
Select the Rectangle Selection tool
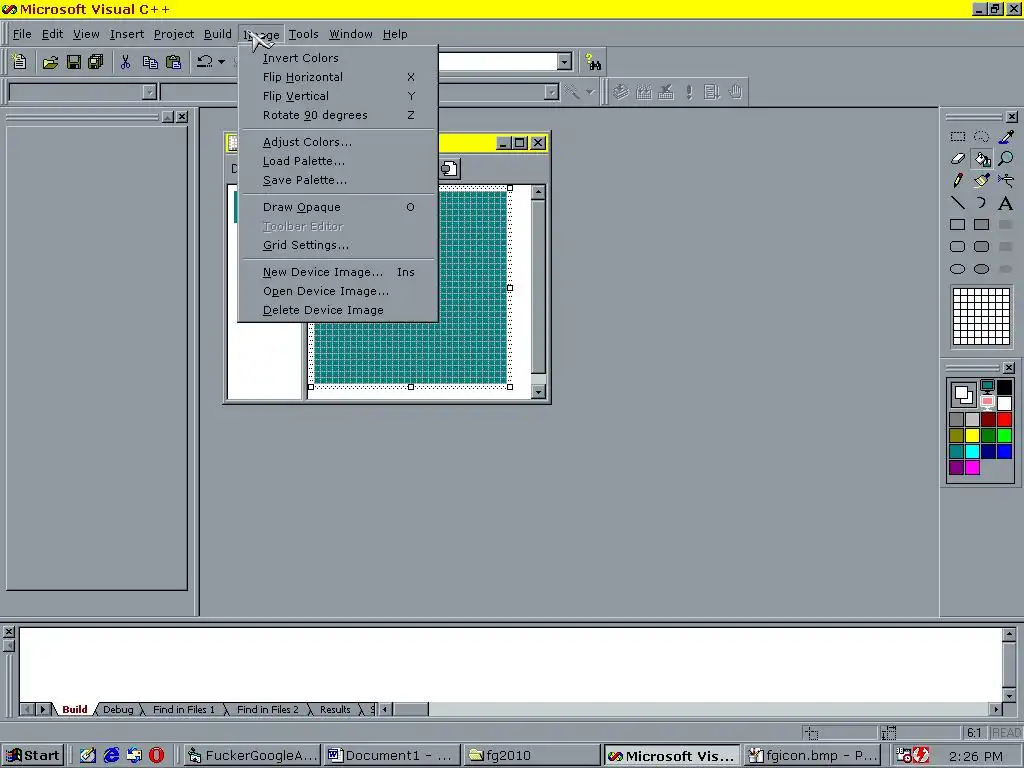957,136
